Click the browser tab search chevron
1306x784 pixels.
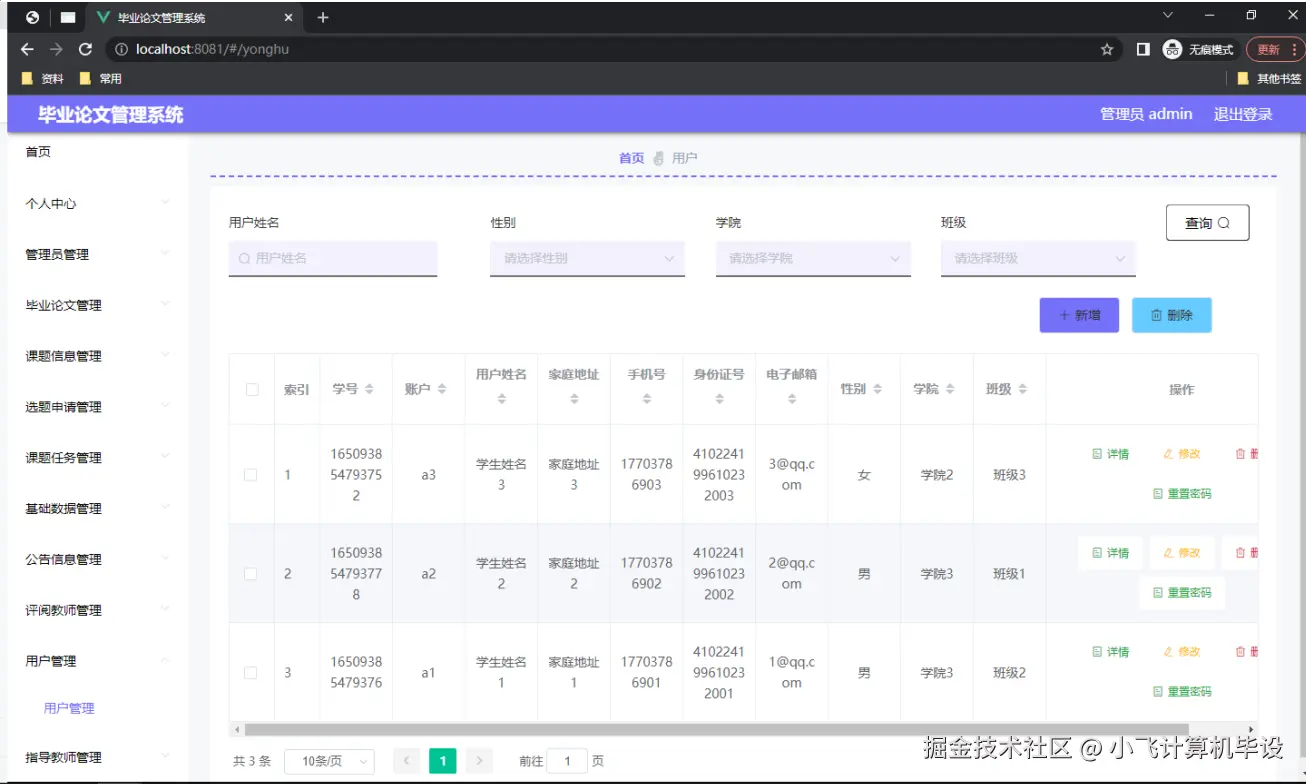pyautogui.click(x=1167, y=16)
